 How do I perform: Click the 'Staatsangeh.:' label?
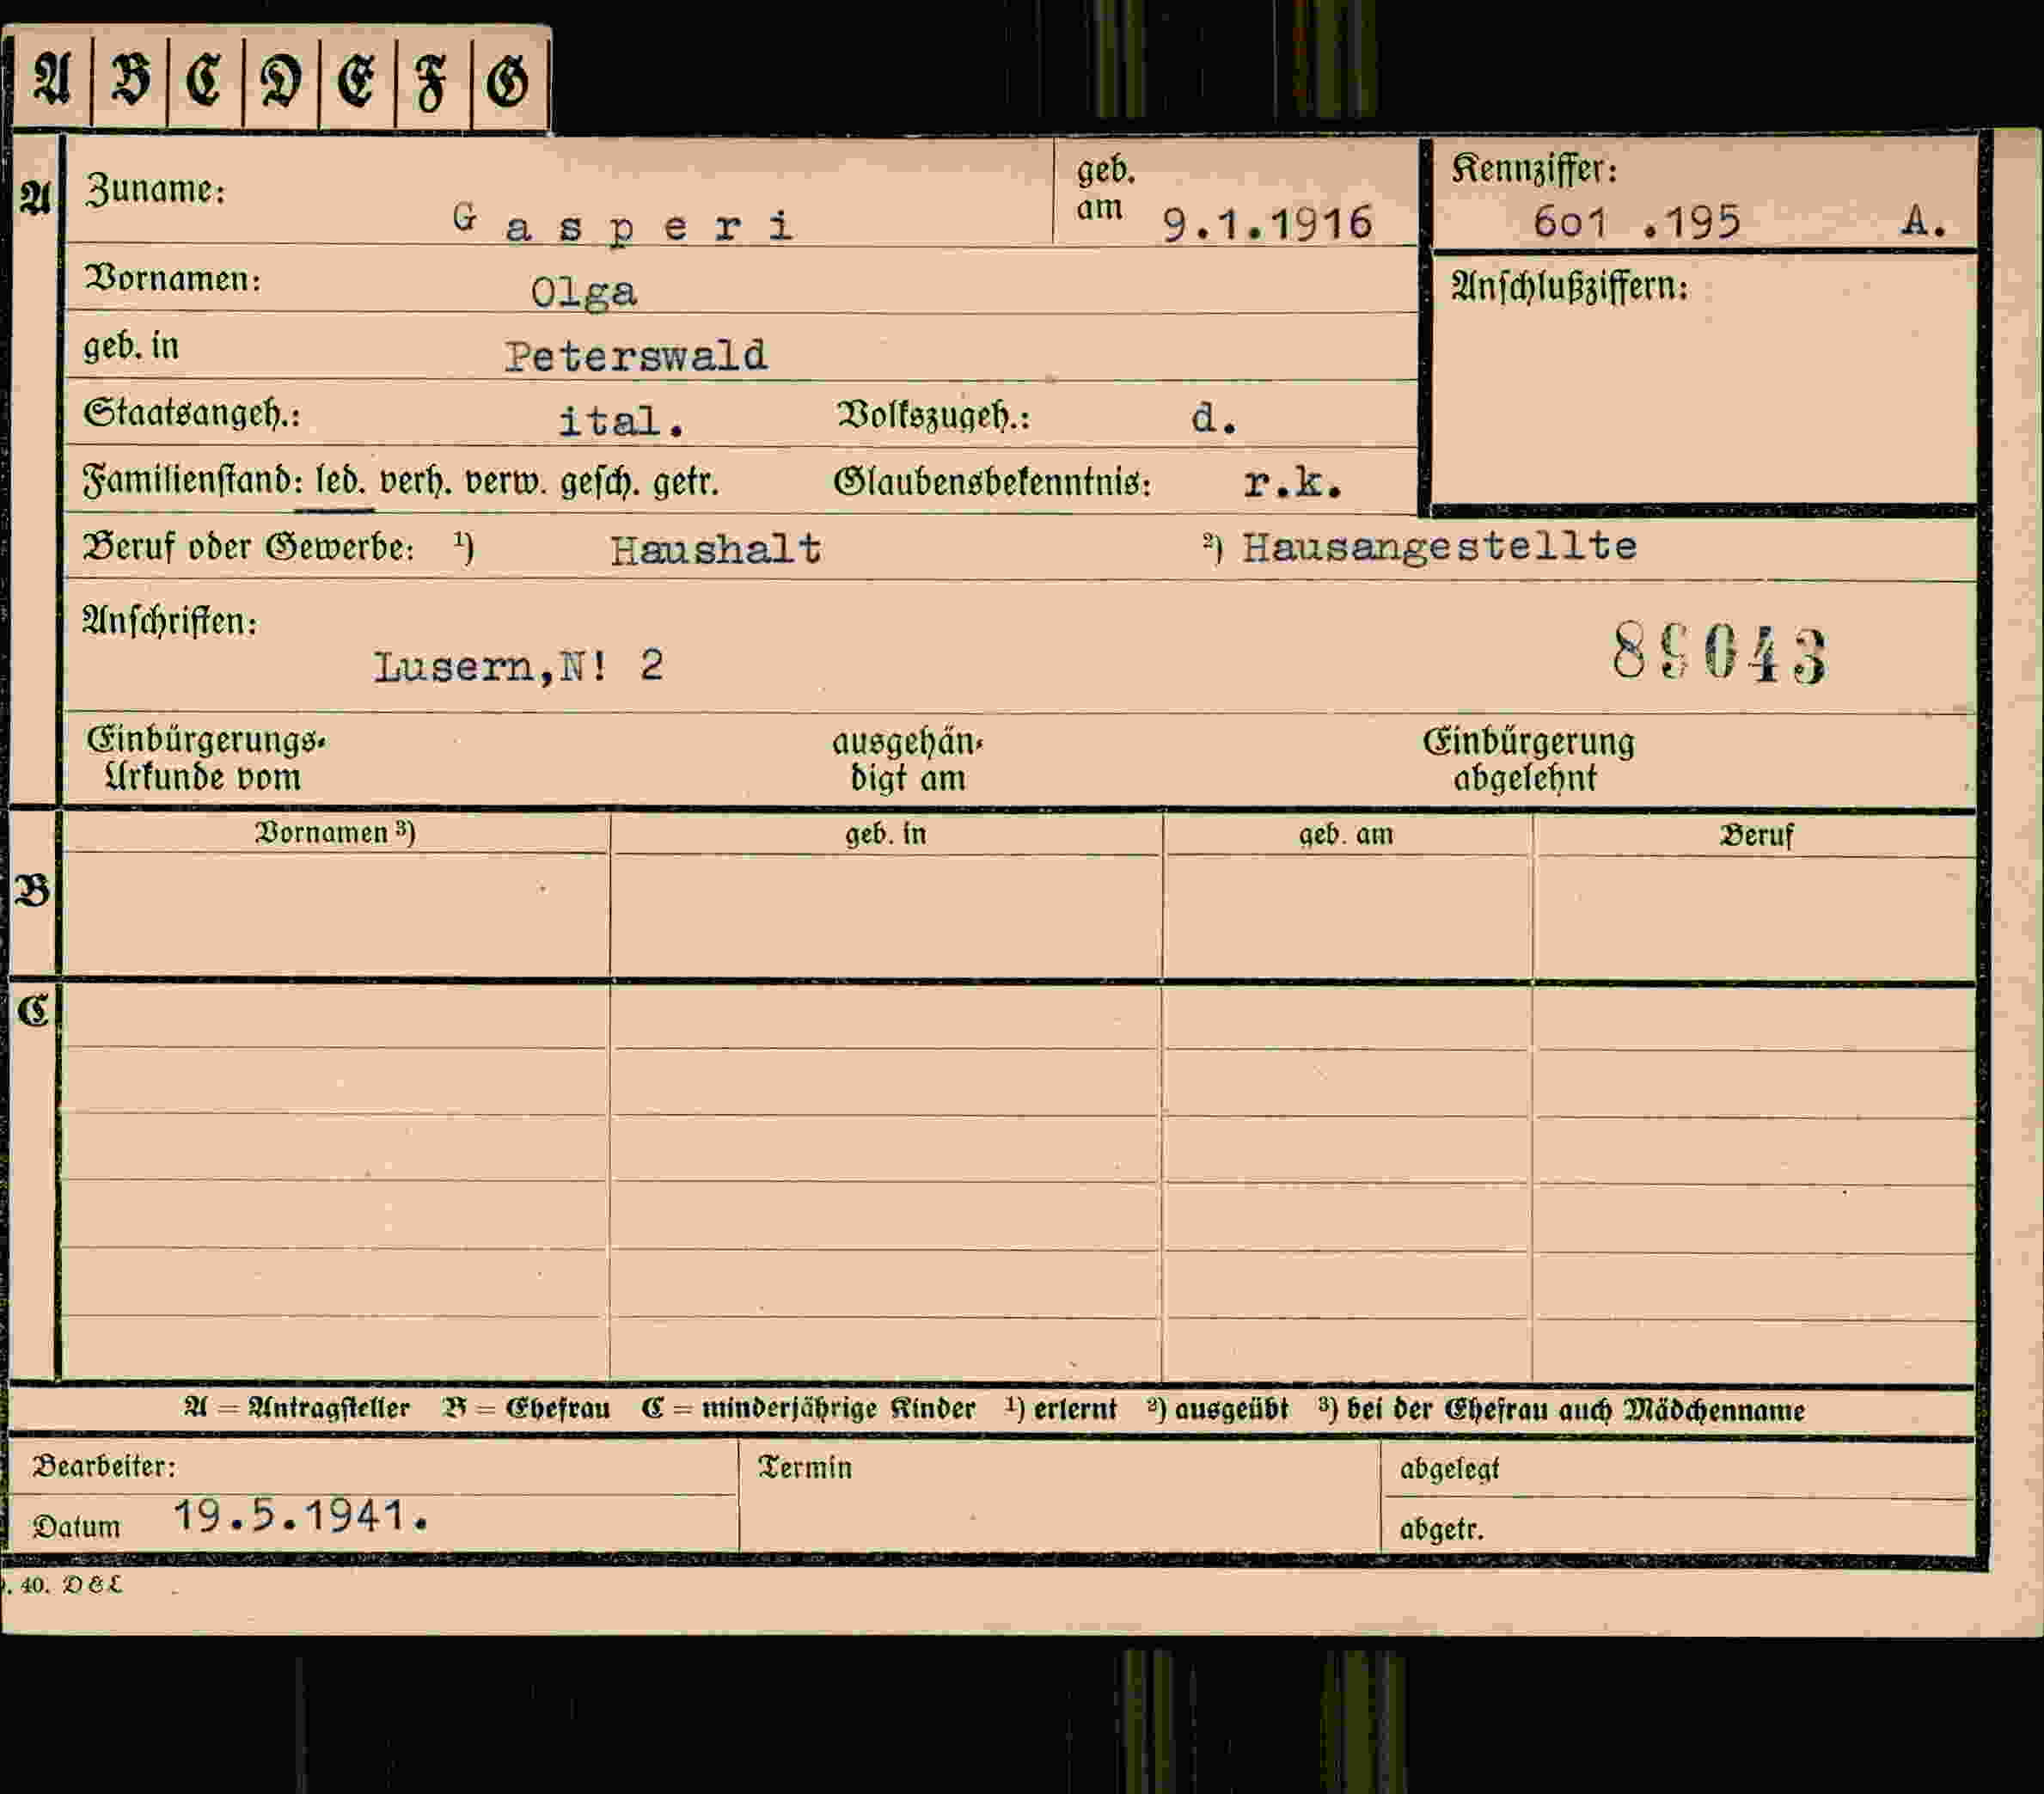tap(192, 413)
